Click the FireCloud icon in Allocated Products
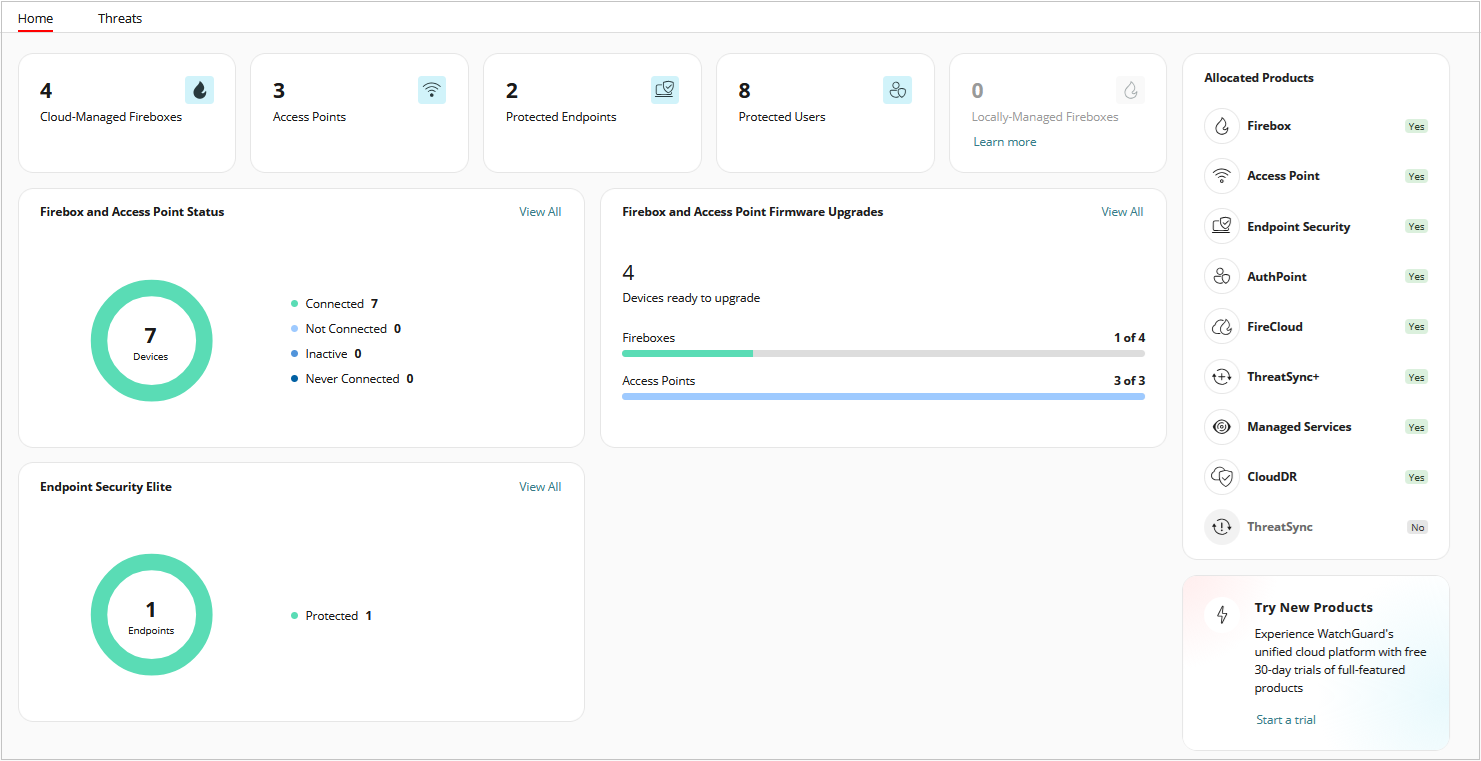The image size is (1481, 761). point(1222,326)
